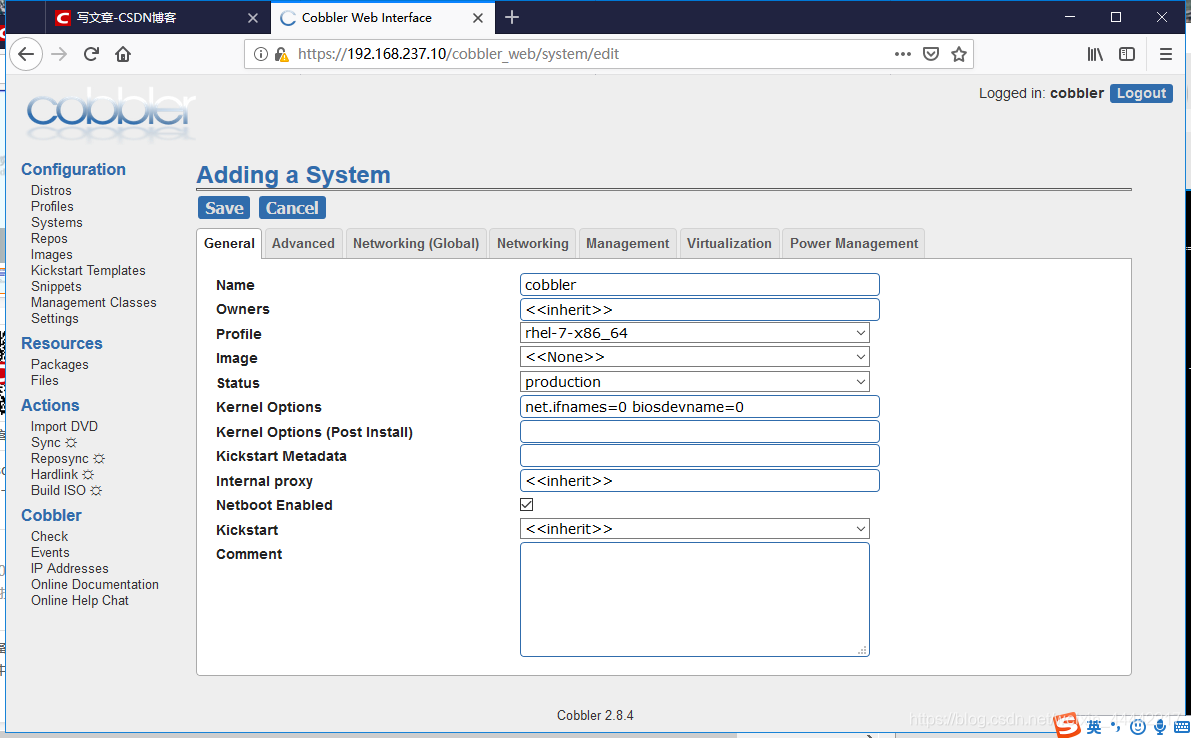Screen dimensions: 1191x738
Task: Switch to the CSDN blog tab
Action: click(x=158, y=17)
